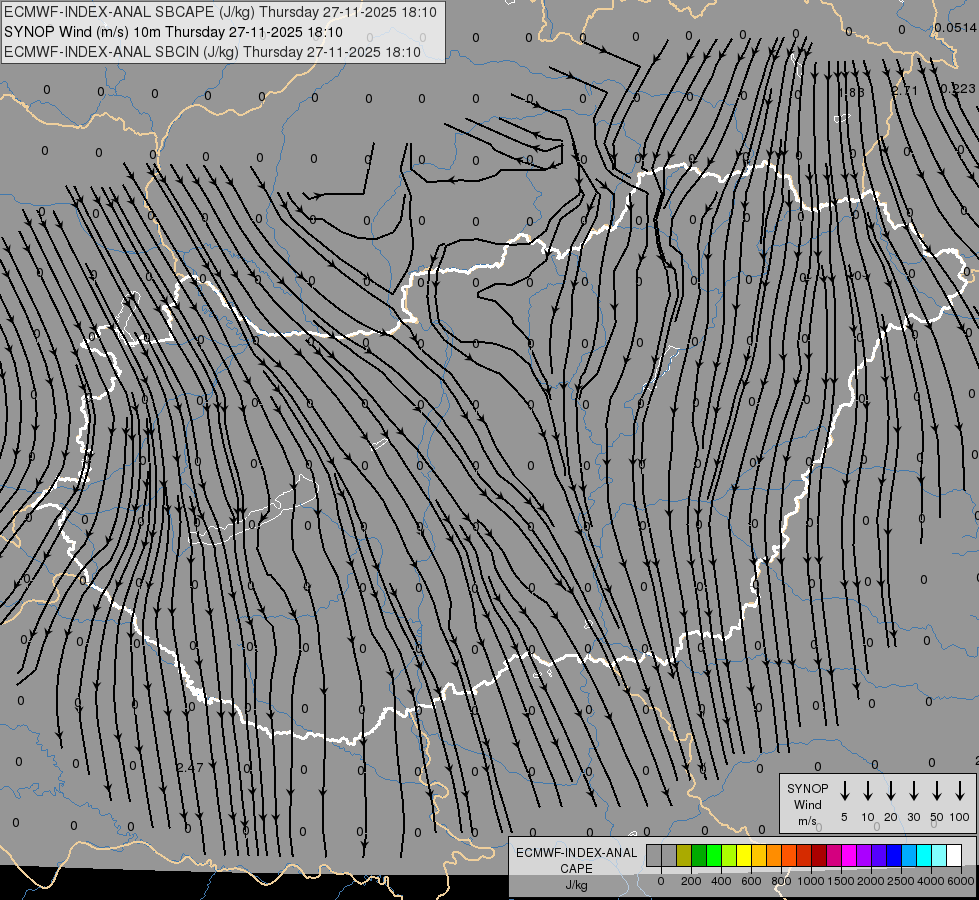Click the ECMWF-INDEX-ANAL CAPE legend title
This screenshot has height=900, width=979.
pyautogui.click(x=576, y=860)
